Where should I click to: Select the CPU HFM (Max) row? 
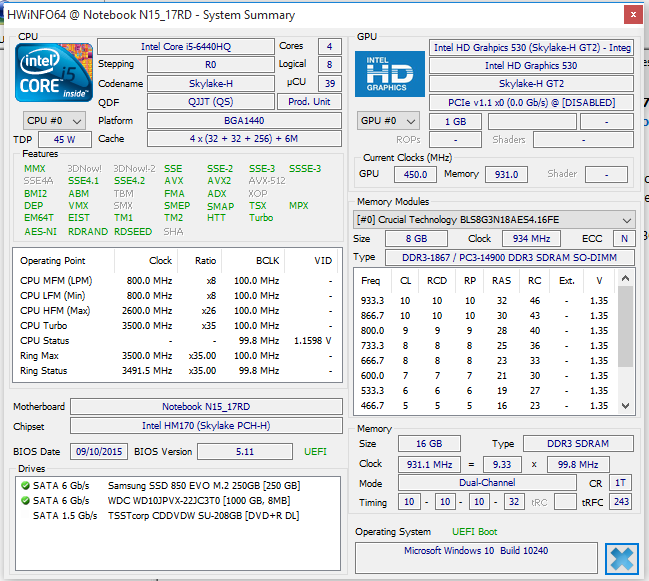(177, 311)
